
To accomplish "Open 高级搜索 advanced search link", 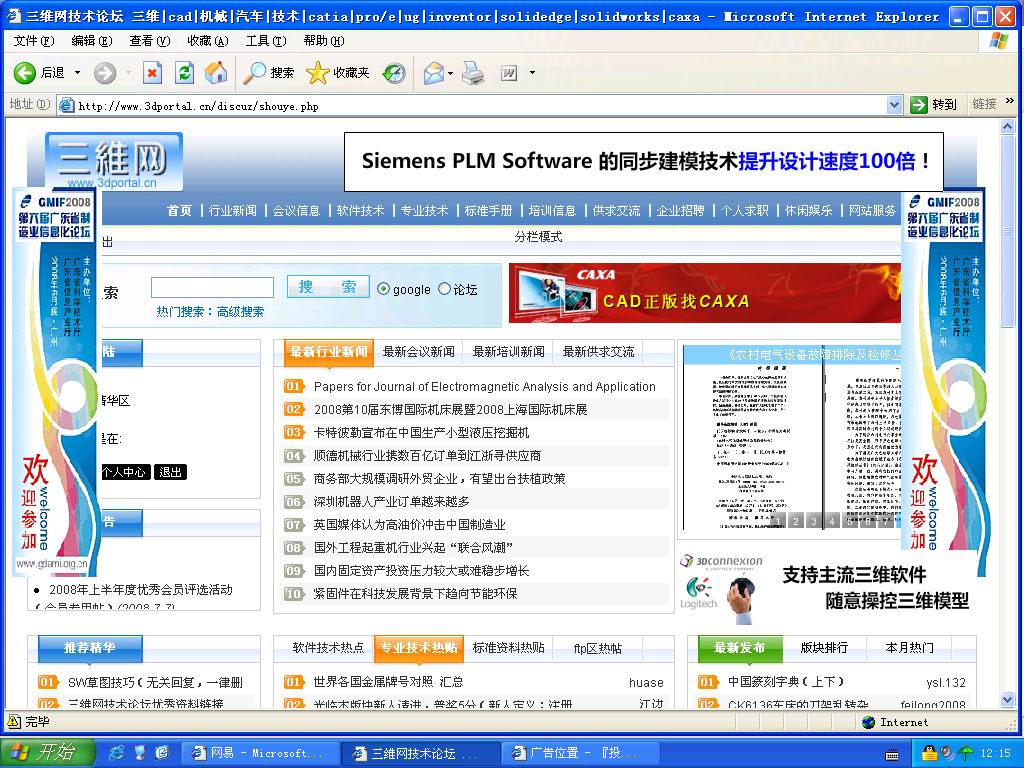I will click(x=240, y=312).
